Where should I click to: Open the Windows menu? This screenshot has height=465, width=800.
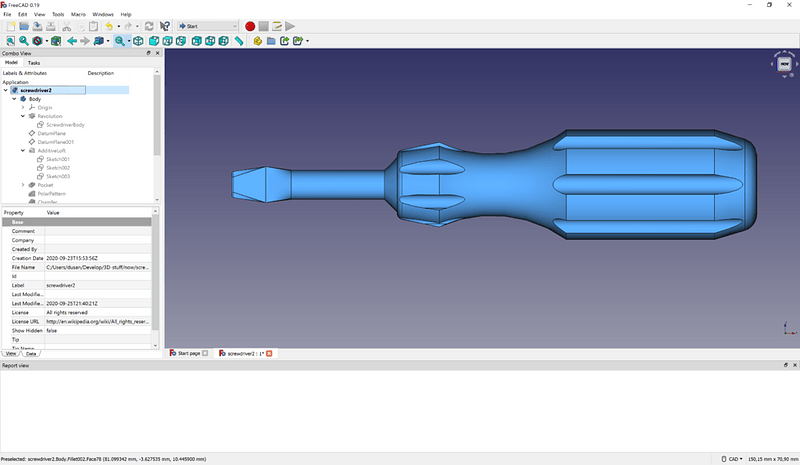pos(103,14)
